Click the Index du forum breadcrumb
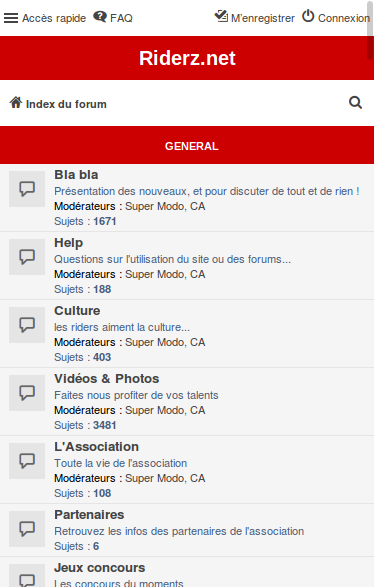Image resolution: width=374 pixels, height=587 pixels. tap(66, 104)
